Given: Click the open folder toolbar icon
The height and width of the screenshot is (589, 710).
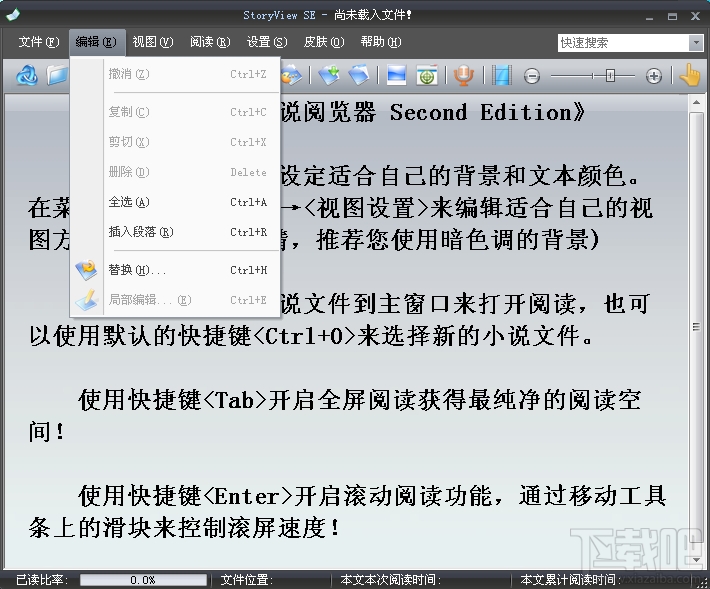Looking at the screenshot, I should (56, 75).
